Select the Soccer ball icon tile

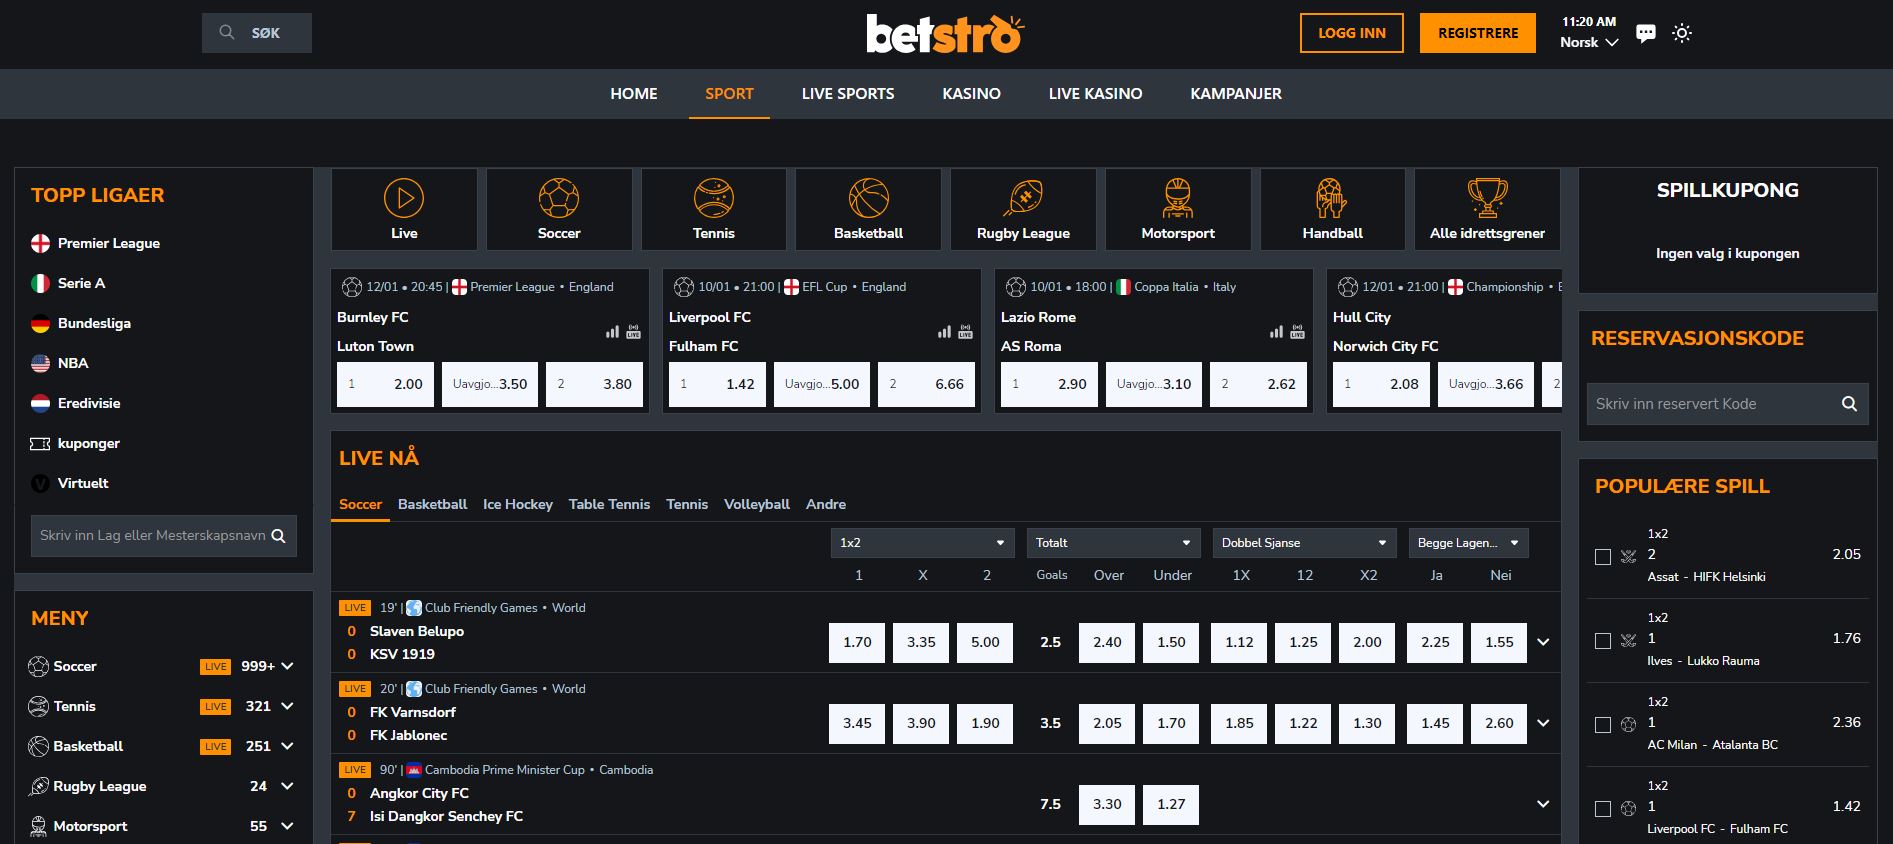(x=558, y=208)
